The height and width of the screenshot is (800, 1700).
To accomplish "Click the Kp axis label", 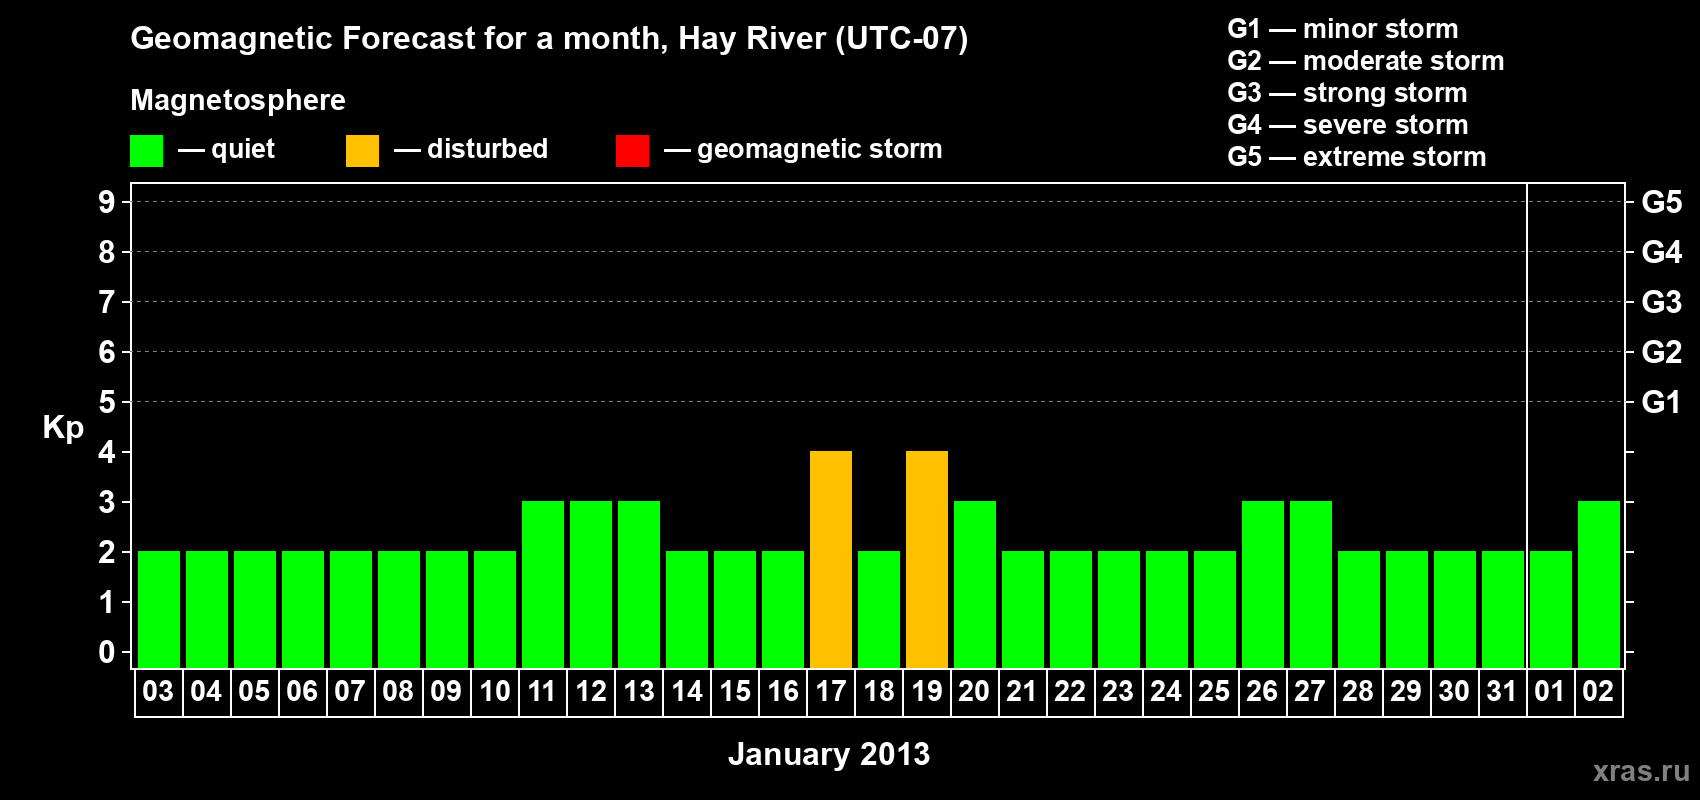I will [x=63, y=428].
